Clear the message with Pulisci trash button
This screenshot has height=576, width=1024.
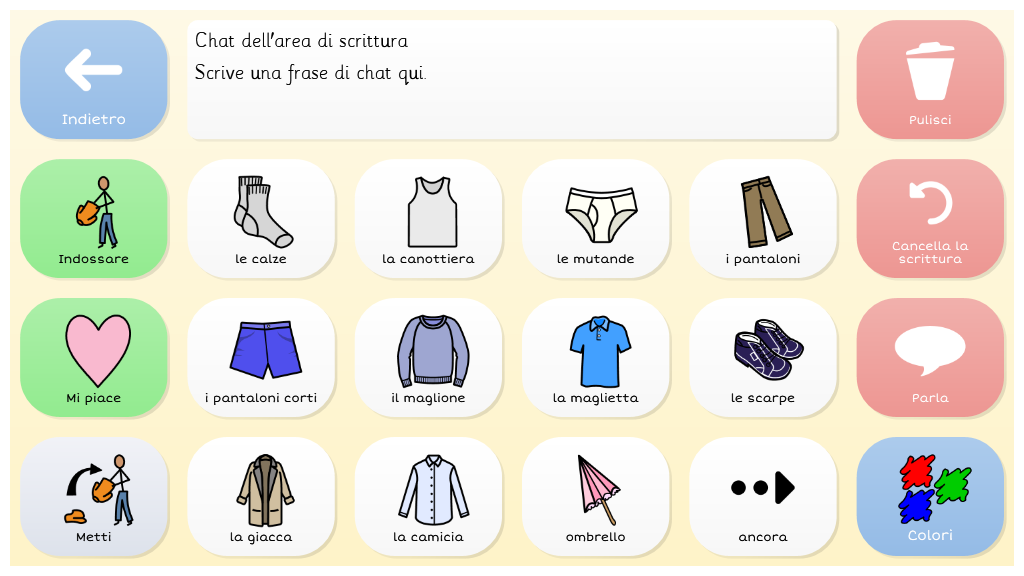930,80
